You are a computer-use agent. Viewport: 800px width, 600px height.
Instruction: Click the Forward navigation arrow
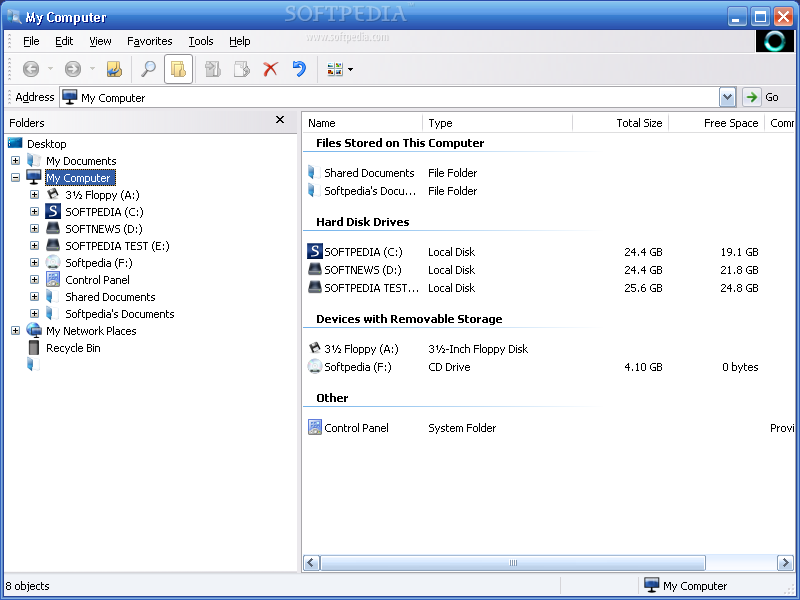click(73, 69)
